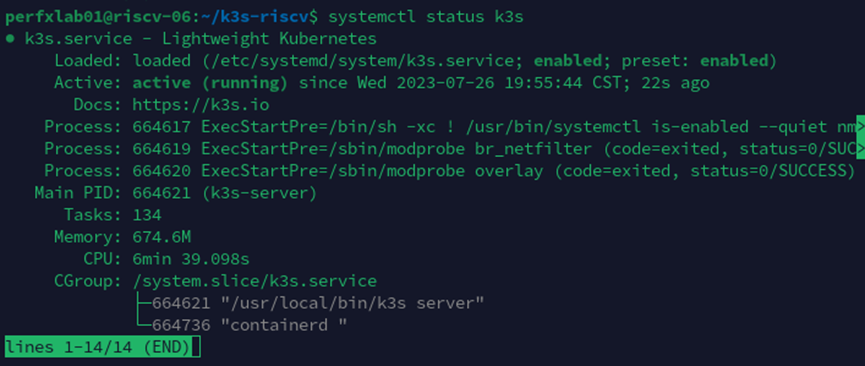Click the truncation arrow on the modprobe br_netfilter line
Screen dimensions: 865x366
pos(860,149)
